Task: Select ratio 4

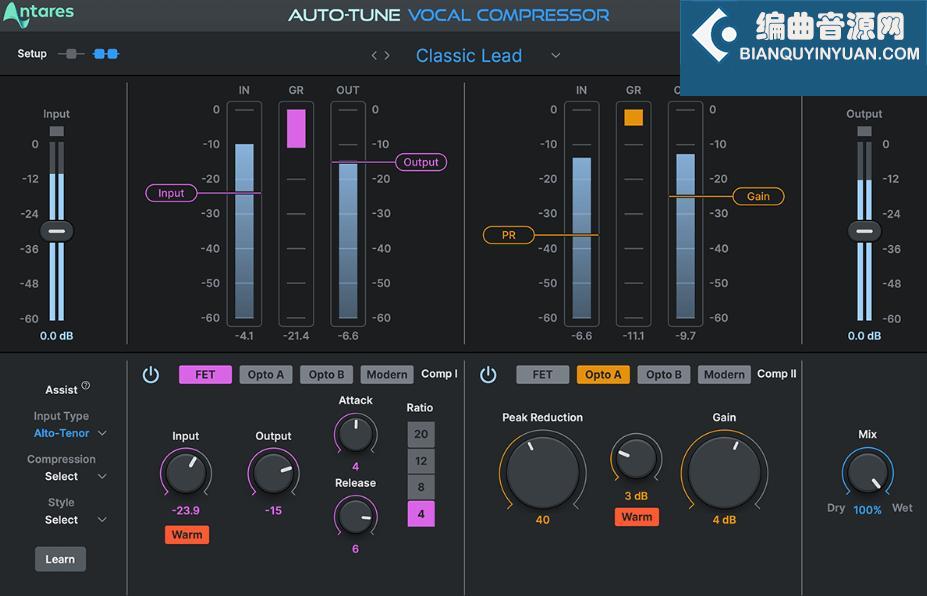Action: click(x=421, y=514)
